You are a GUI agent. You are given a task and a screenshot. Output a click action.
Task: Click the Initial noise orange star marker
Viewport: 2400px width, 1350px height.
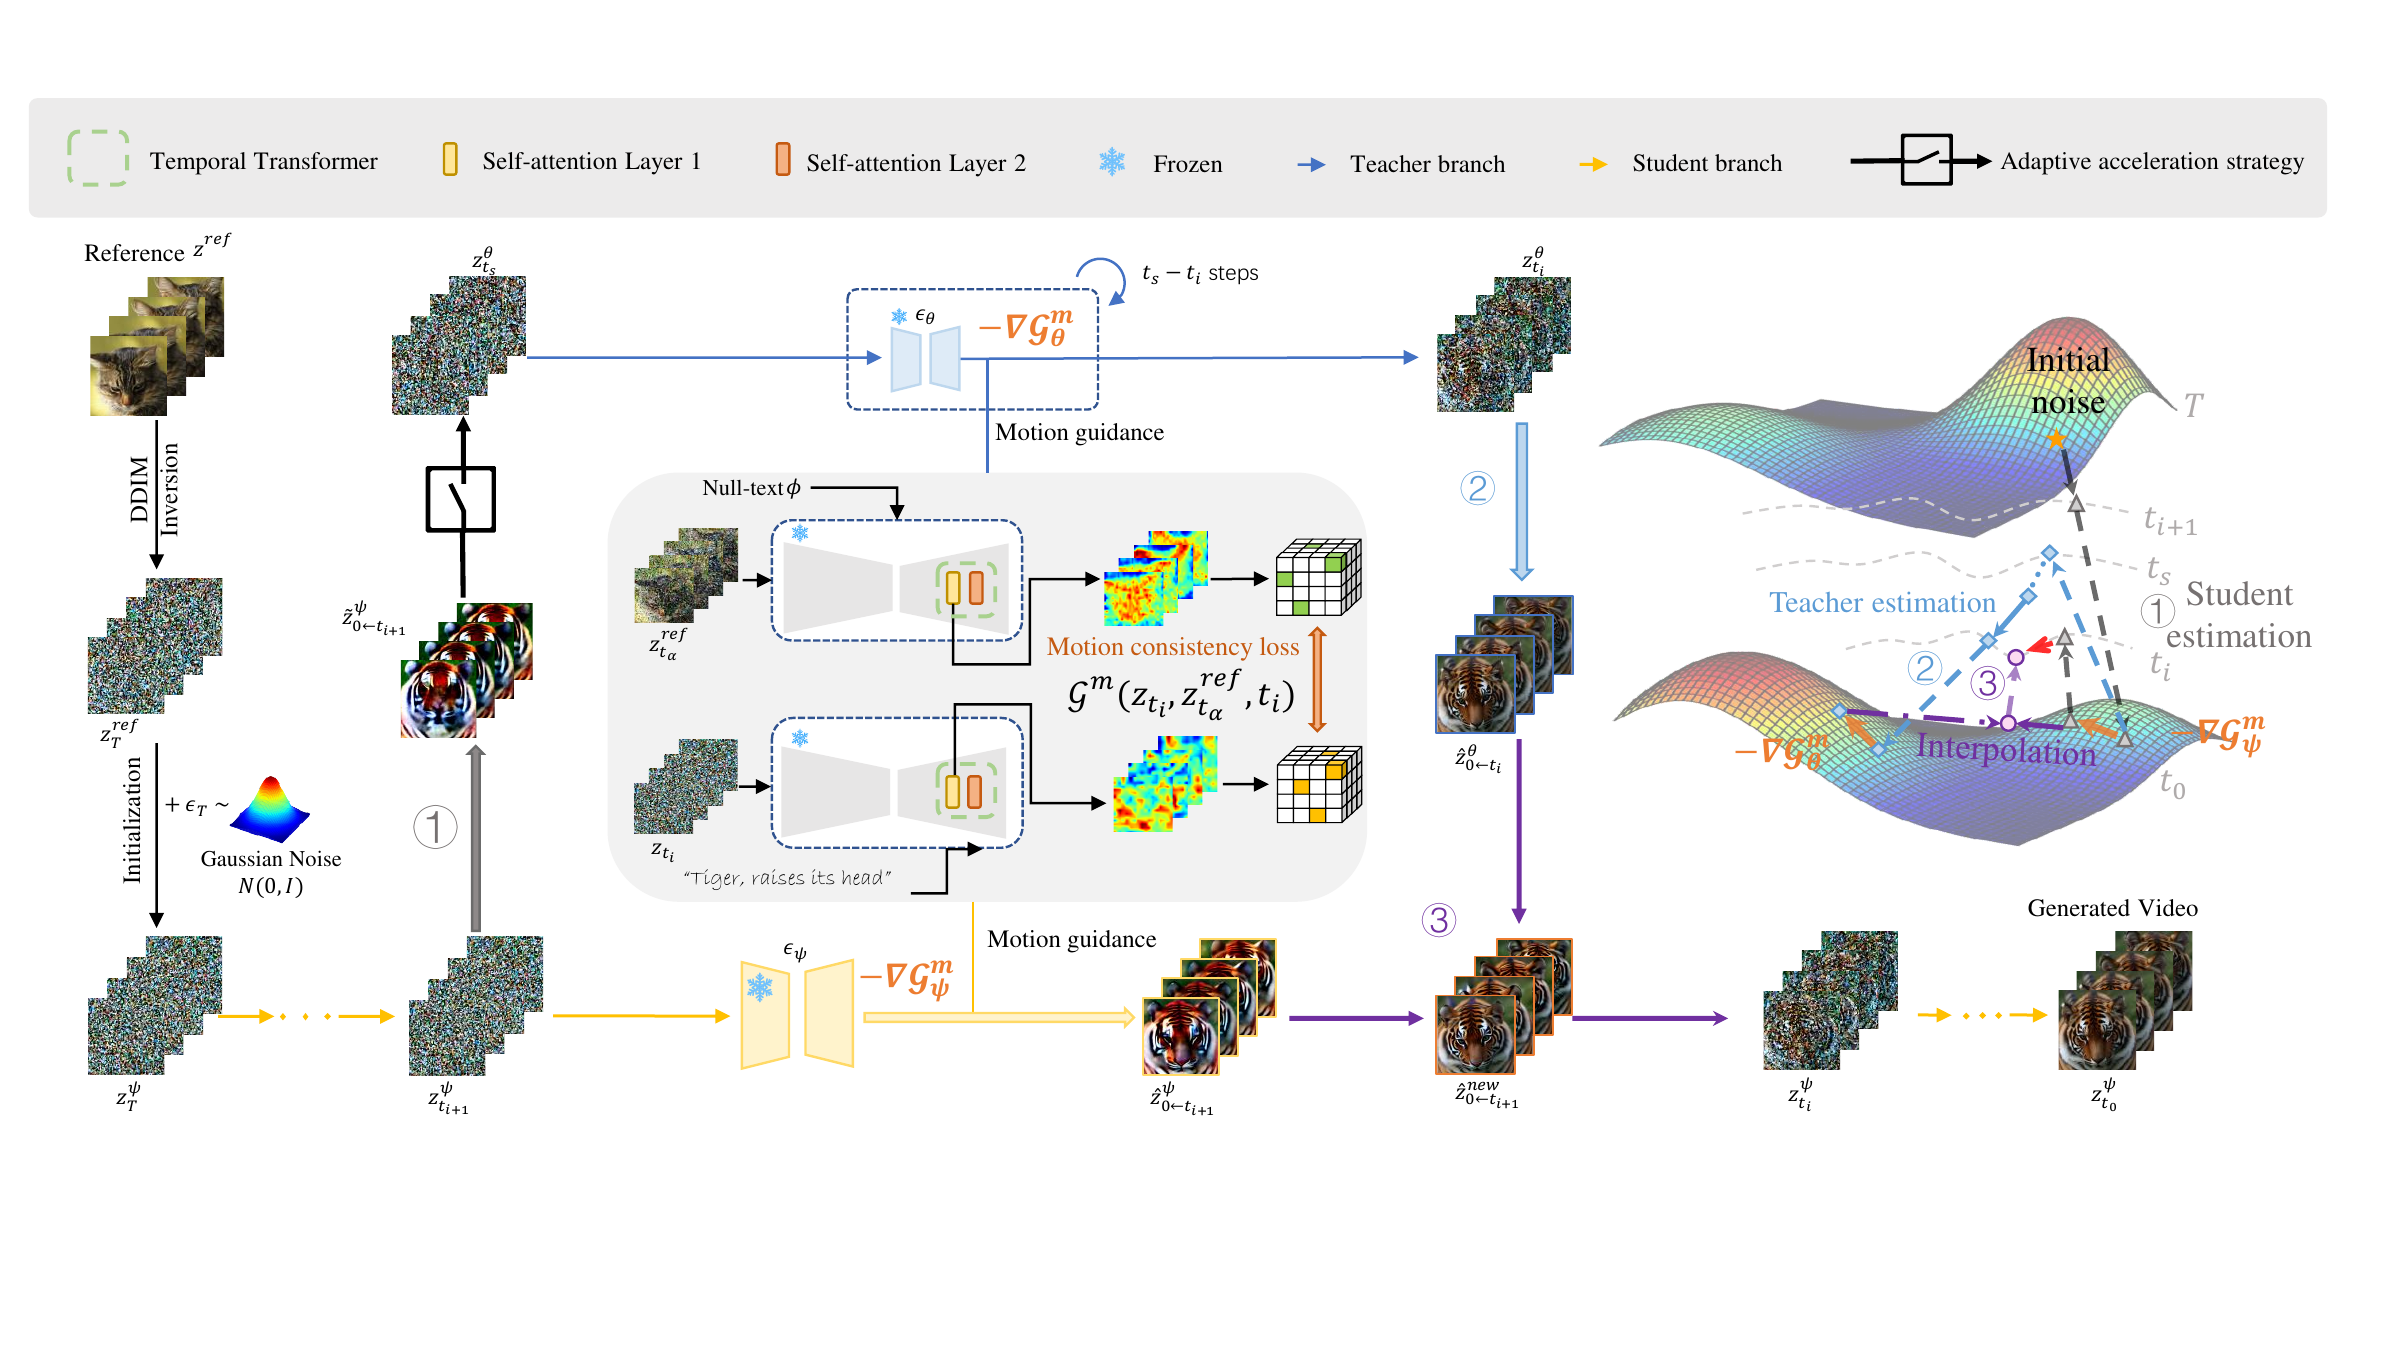click(x=2055, y=439)
